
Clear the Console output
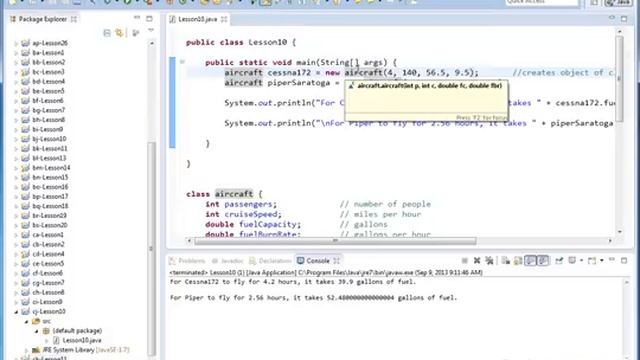(506, 260)
